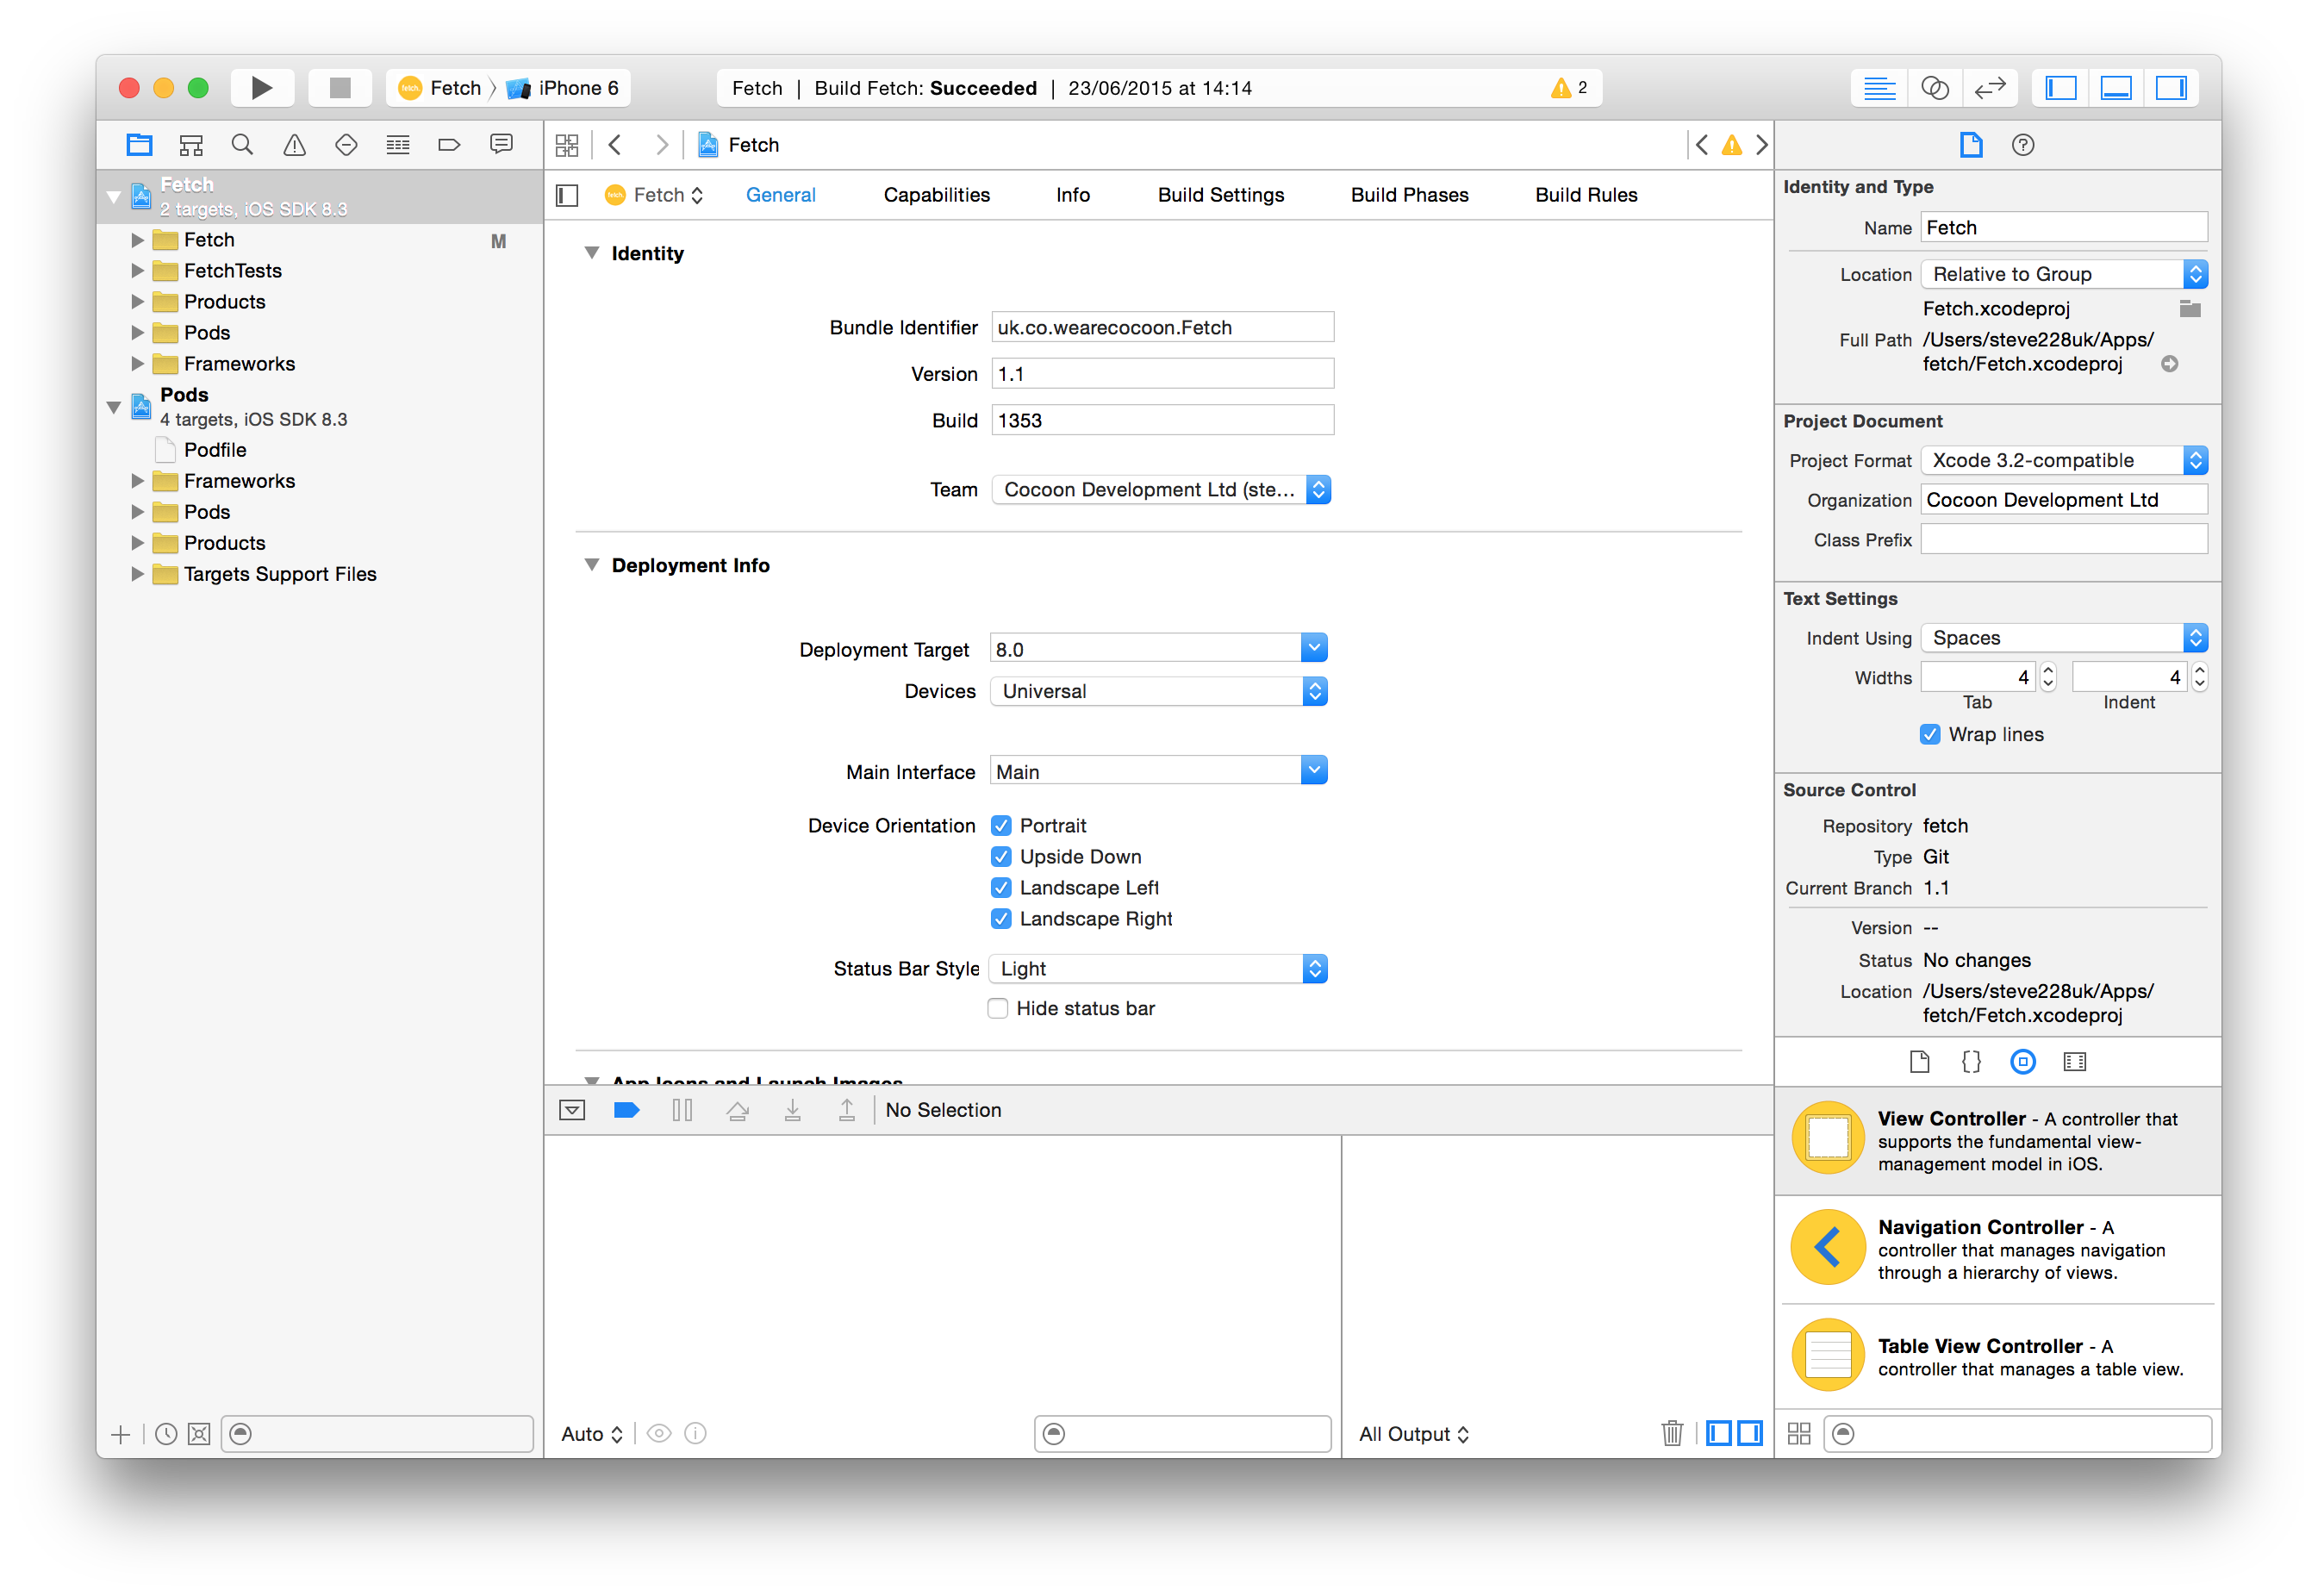Click the Bundle Identifier text field

[1162, 327]
